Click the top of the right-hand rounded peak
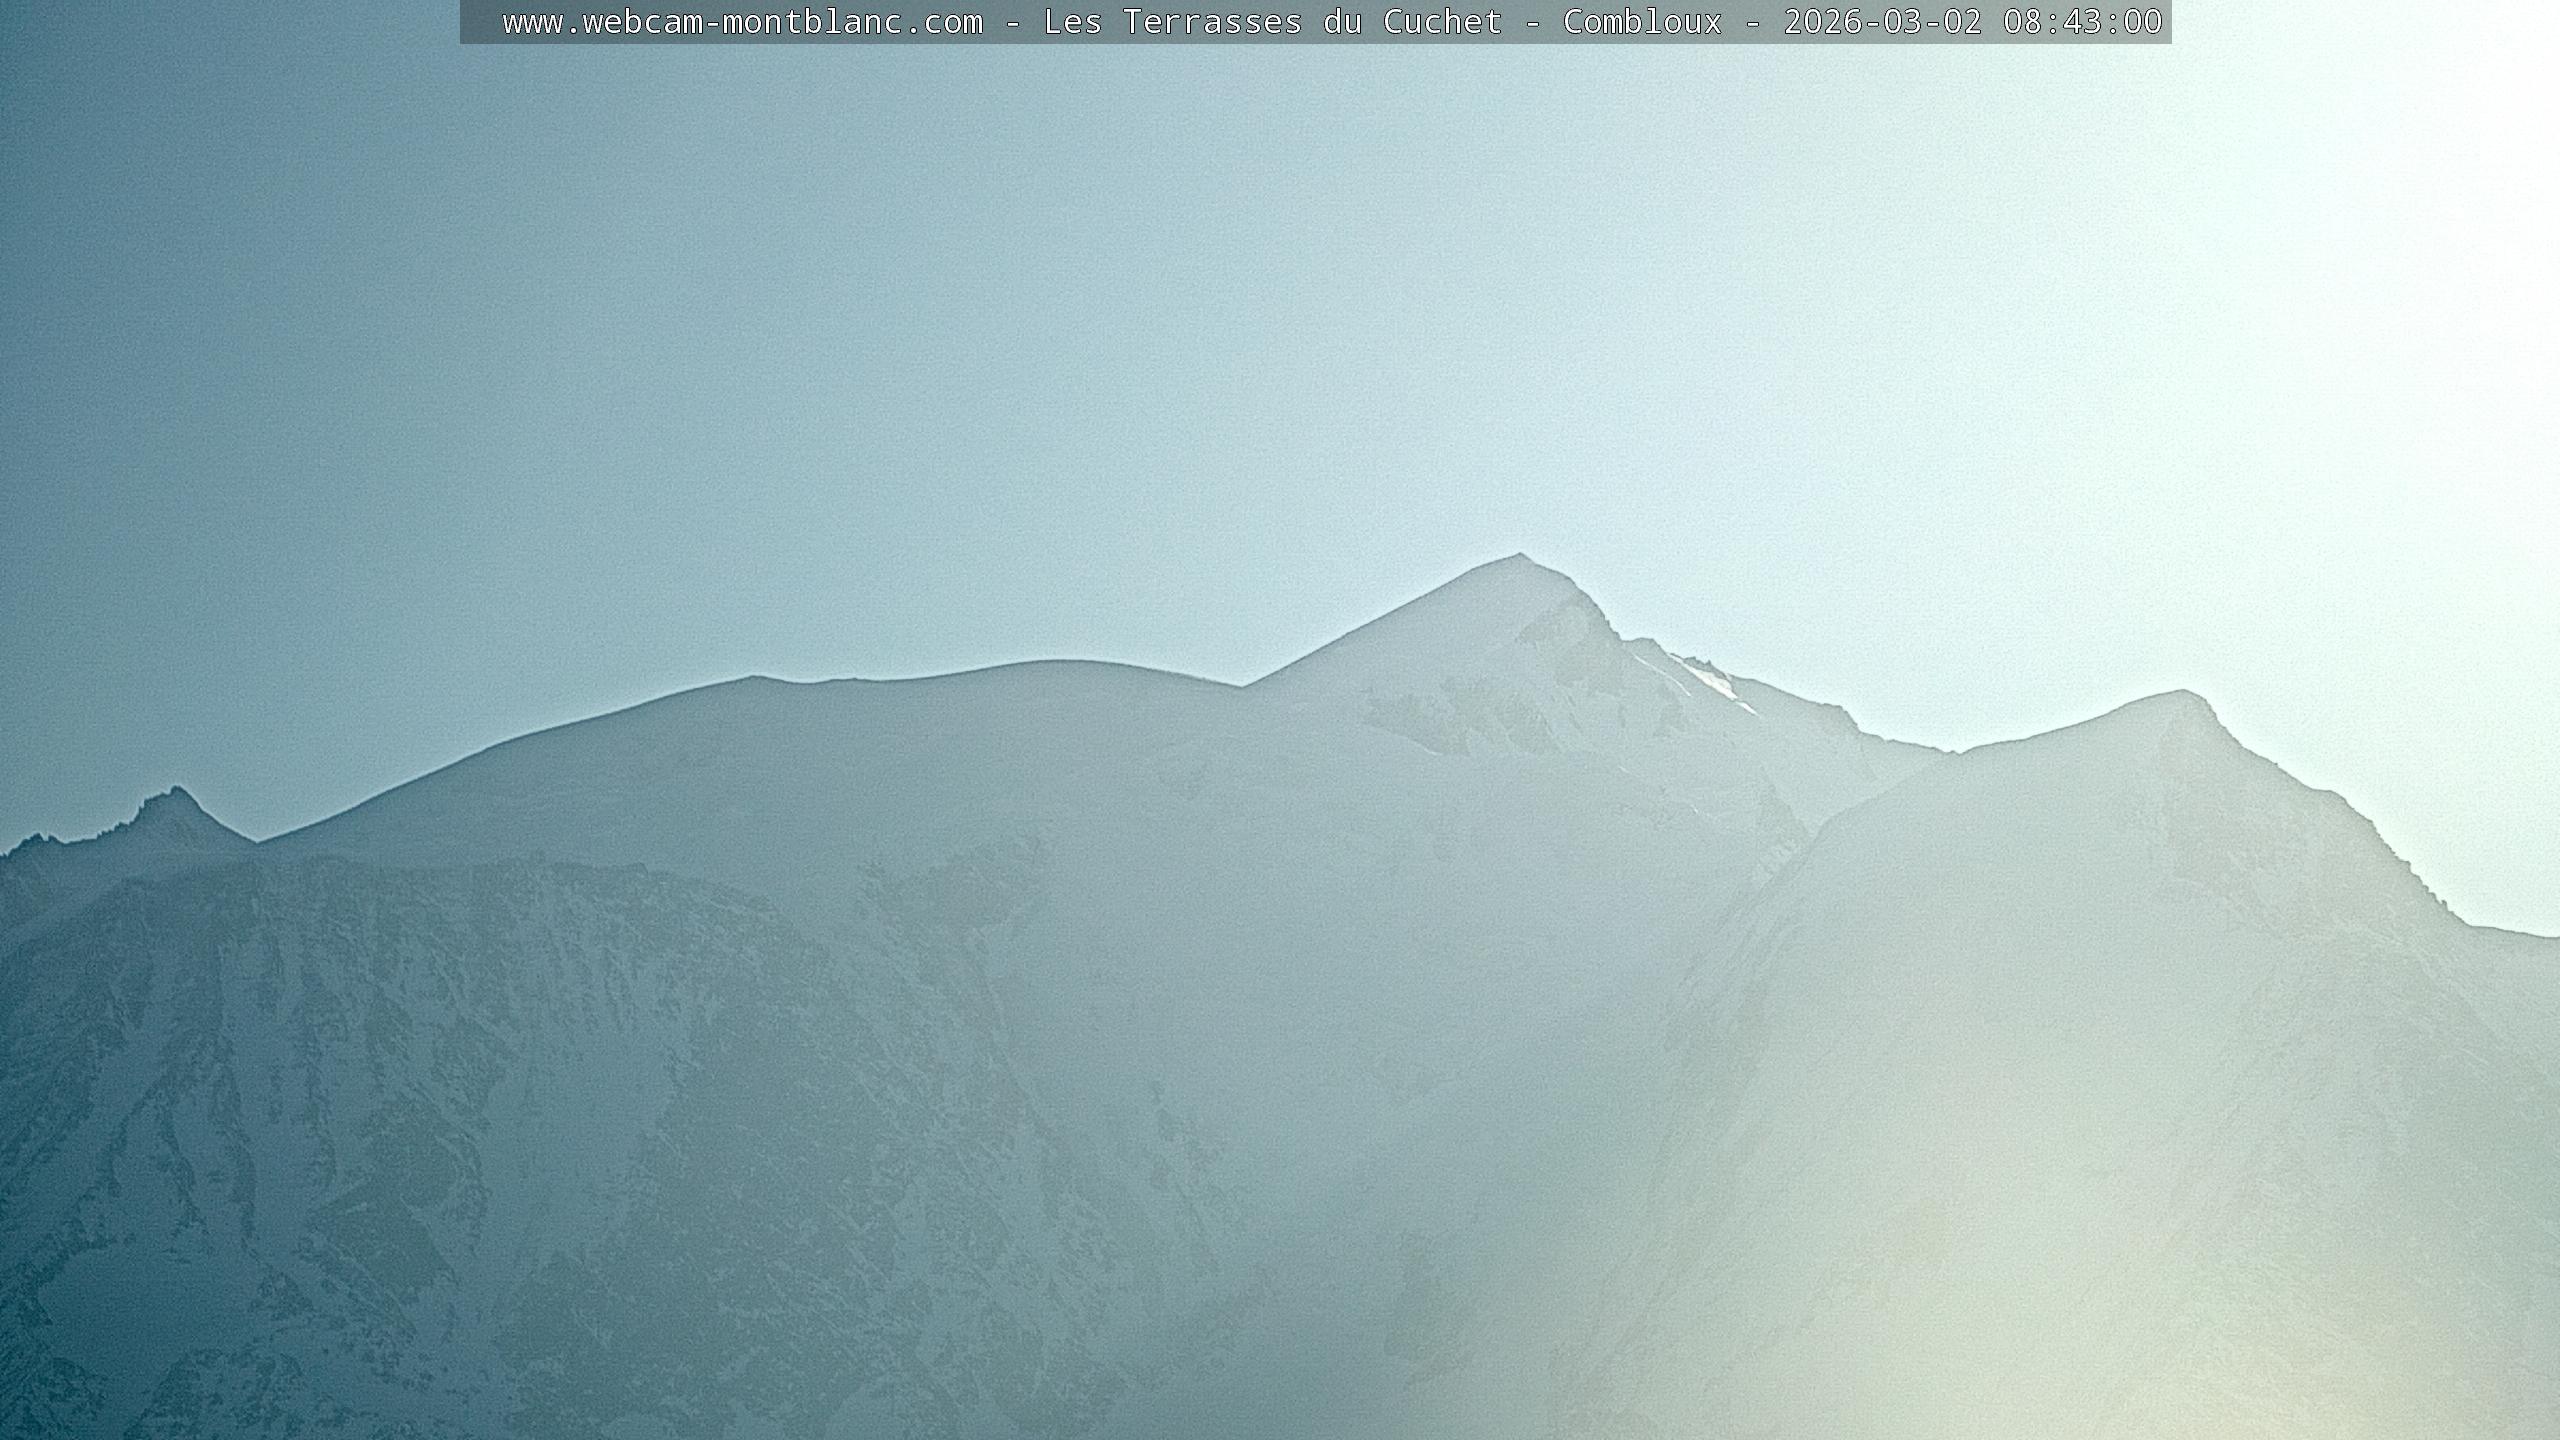 tap(2180, 693)
